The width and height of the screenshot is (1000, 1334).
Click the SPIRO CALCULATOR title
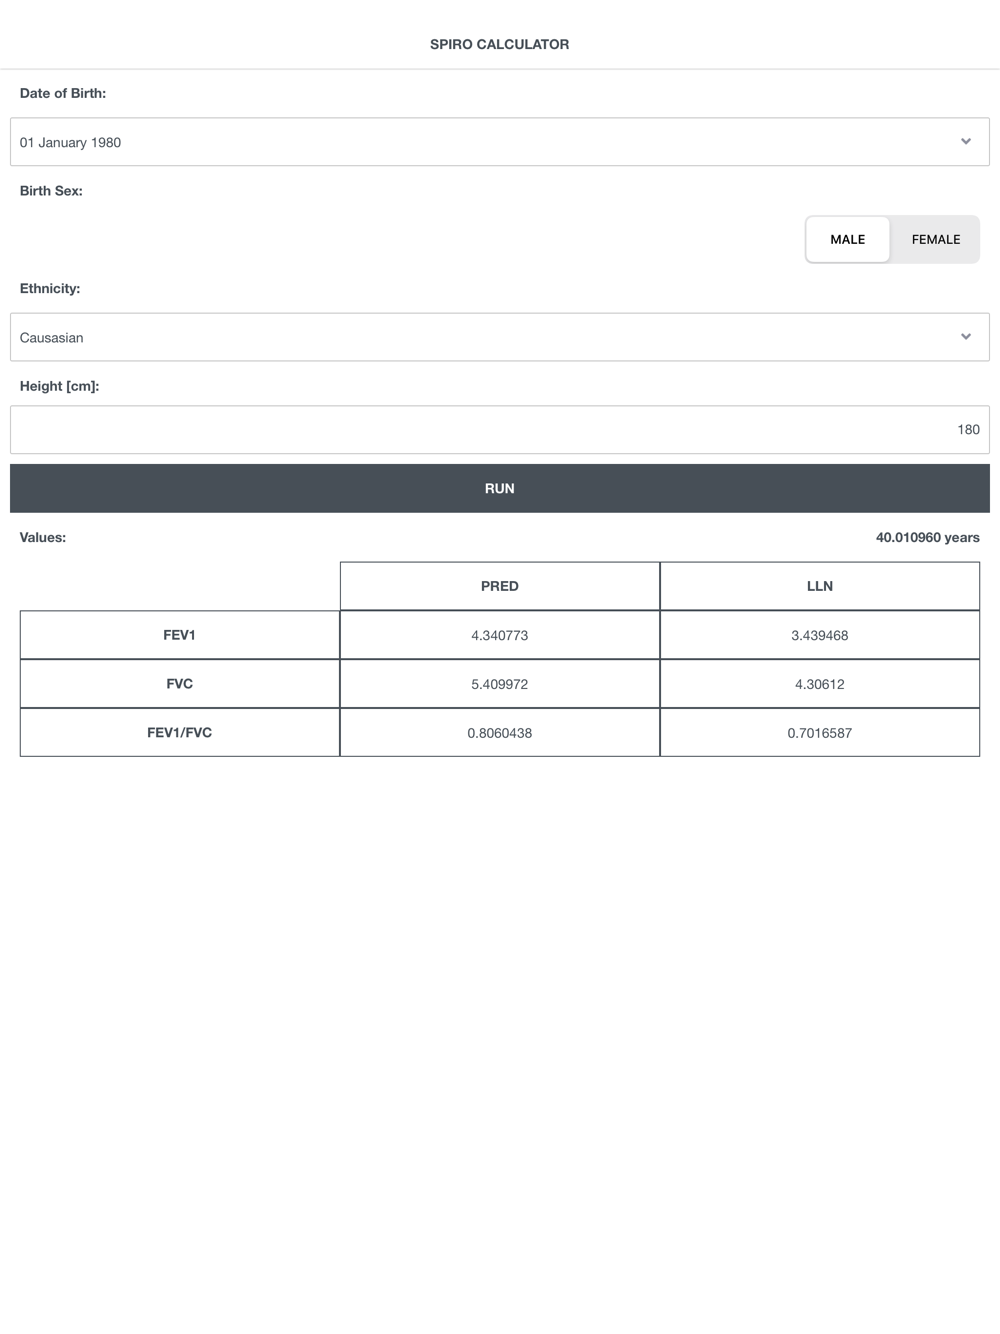(500, 44)
